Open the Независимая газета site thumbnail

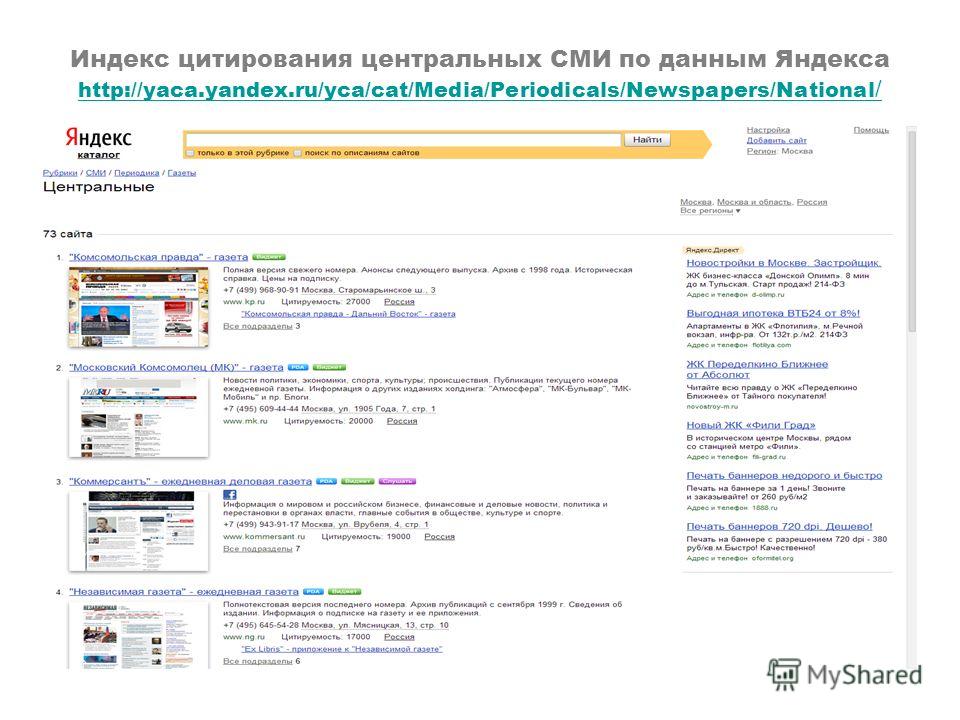click(x=138, y=635)
